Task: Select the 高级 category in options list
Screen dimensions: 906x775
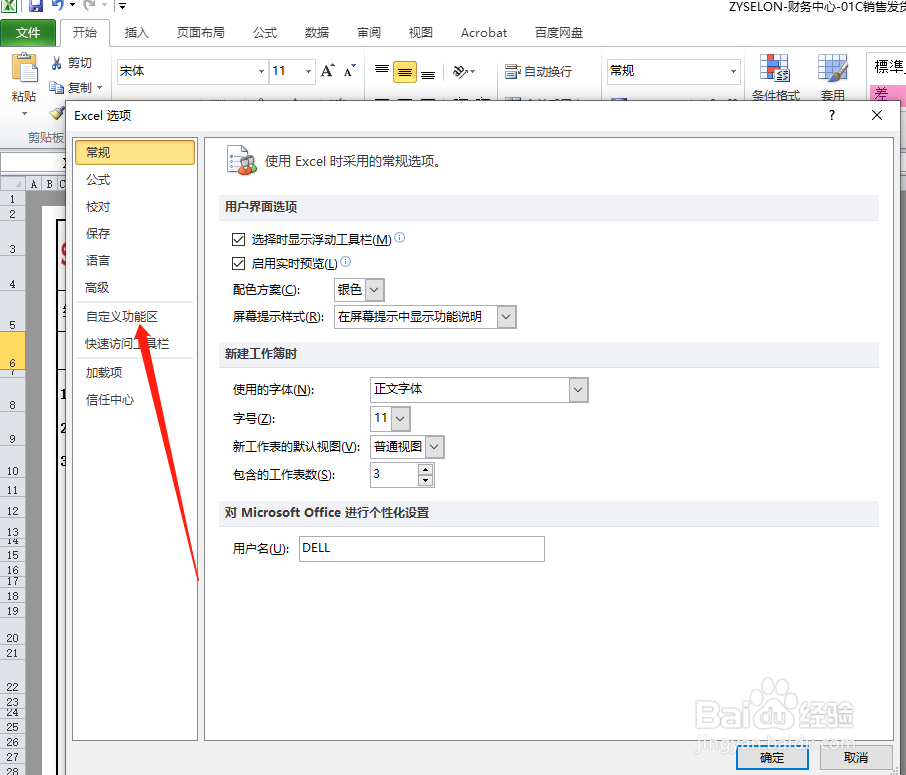Action: tap(135, 287)
